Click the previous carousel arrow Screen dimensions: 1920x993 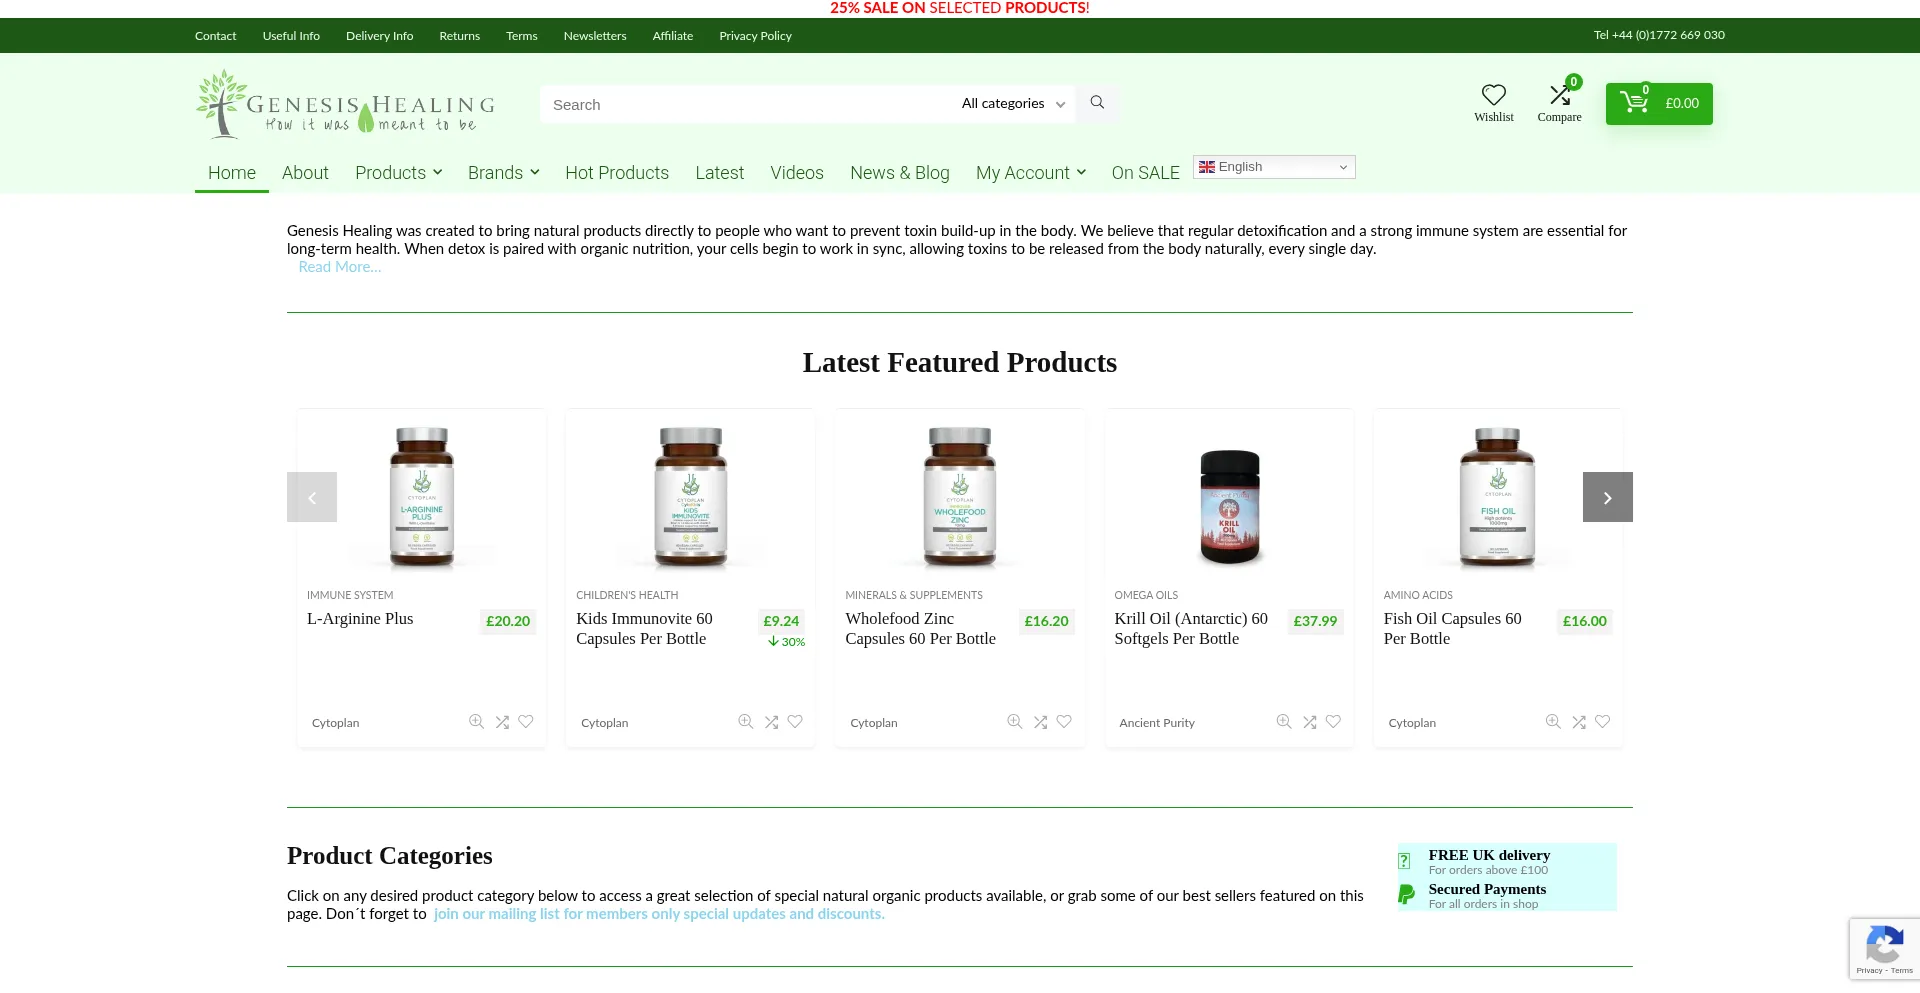(312, 497)
